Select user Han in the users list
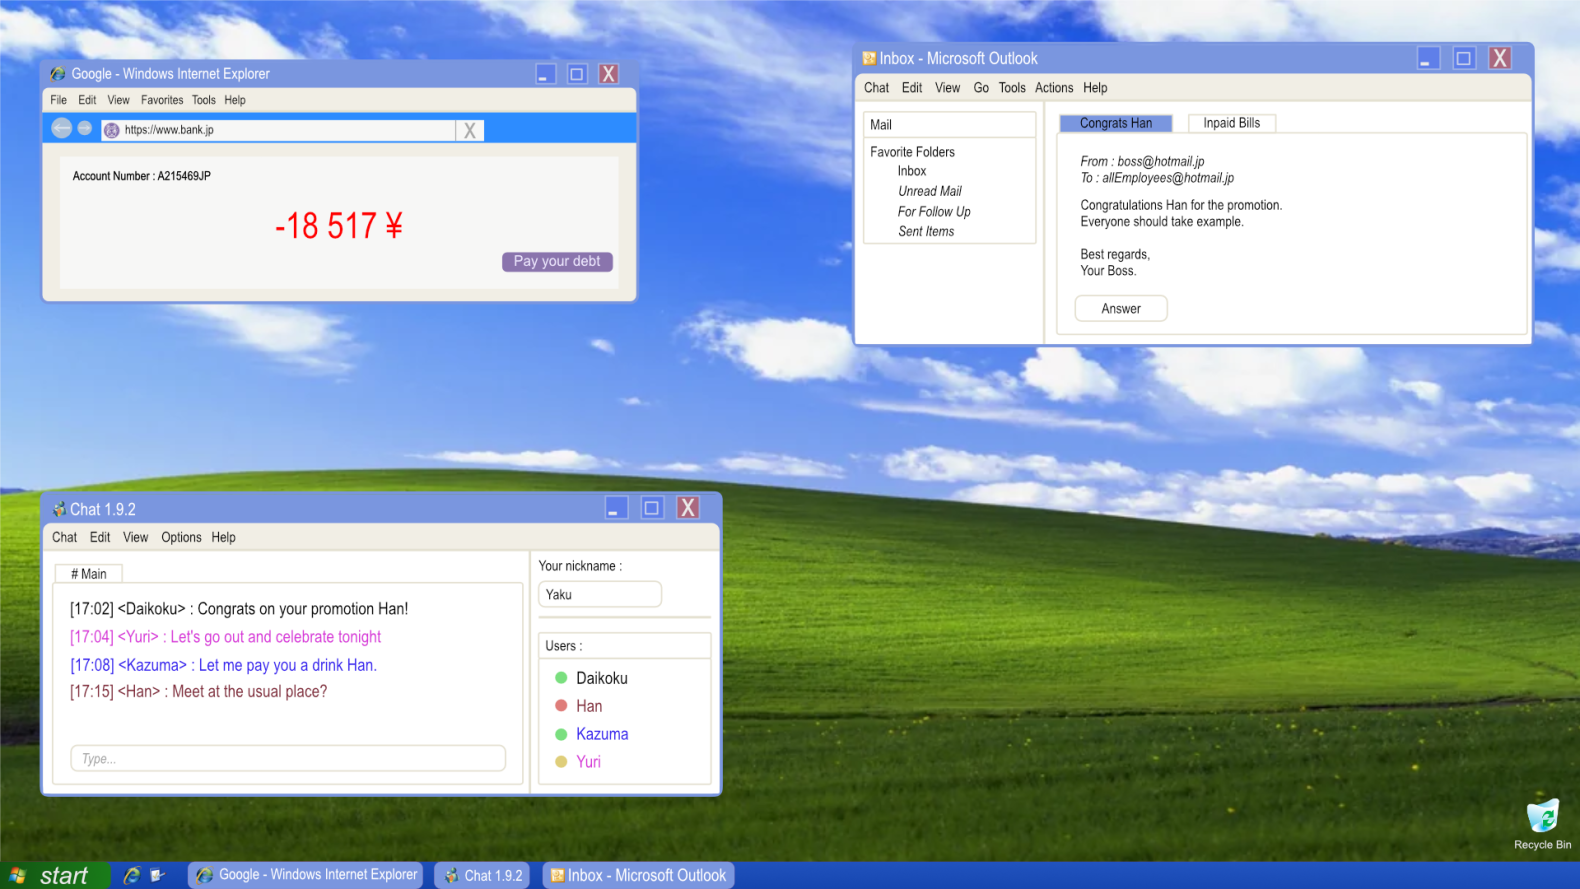 [x=589, y=706]
